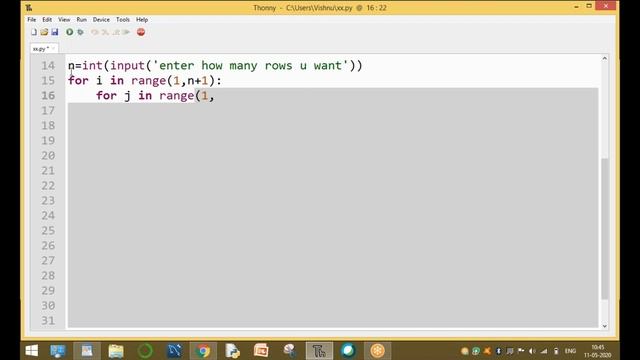Open File Explorer folder icon in taskbar
The width and height of the screenshot is (640, 360).
pyautogui.click(x=116, y=351)
